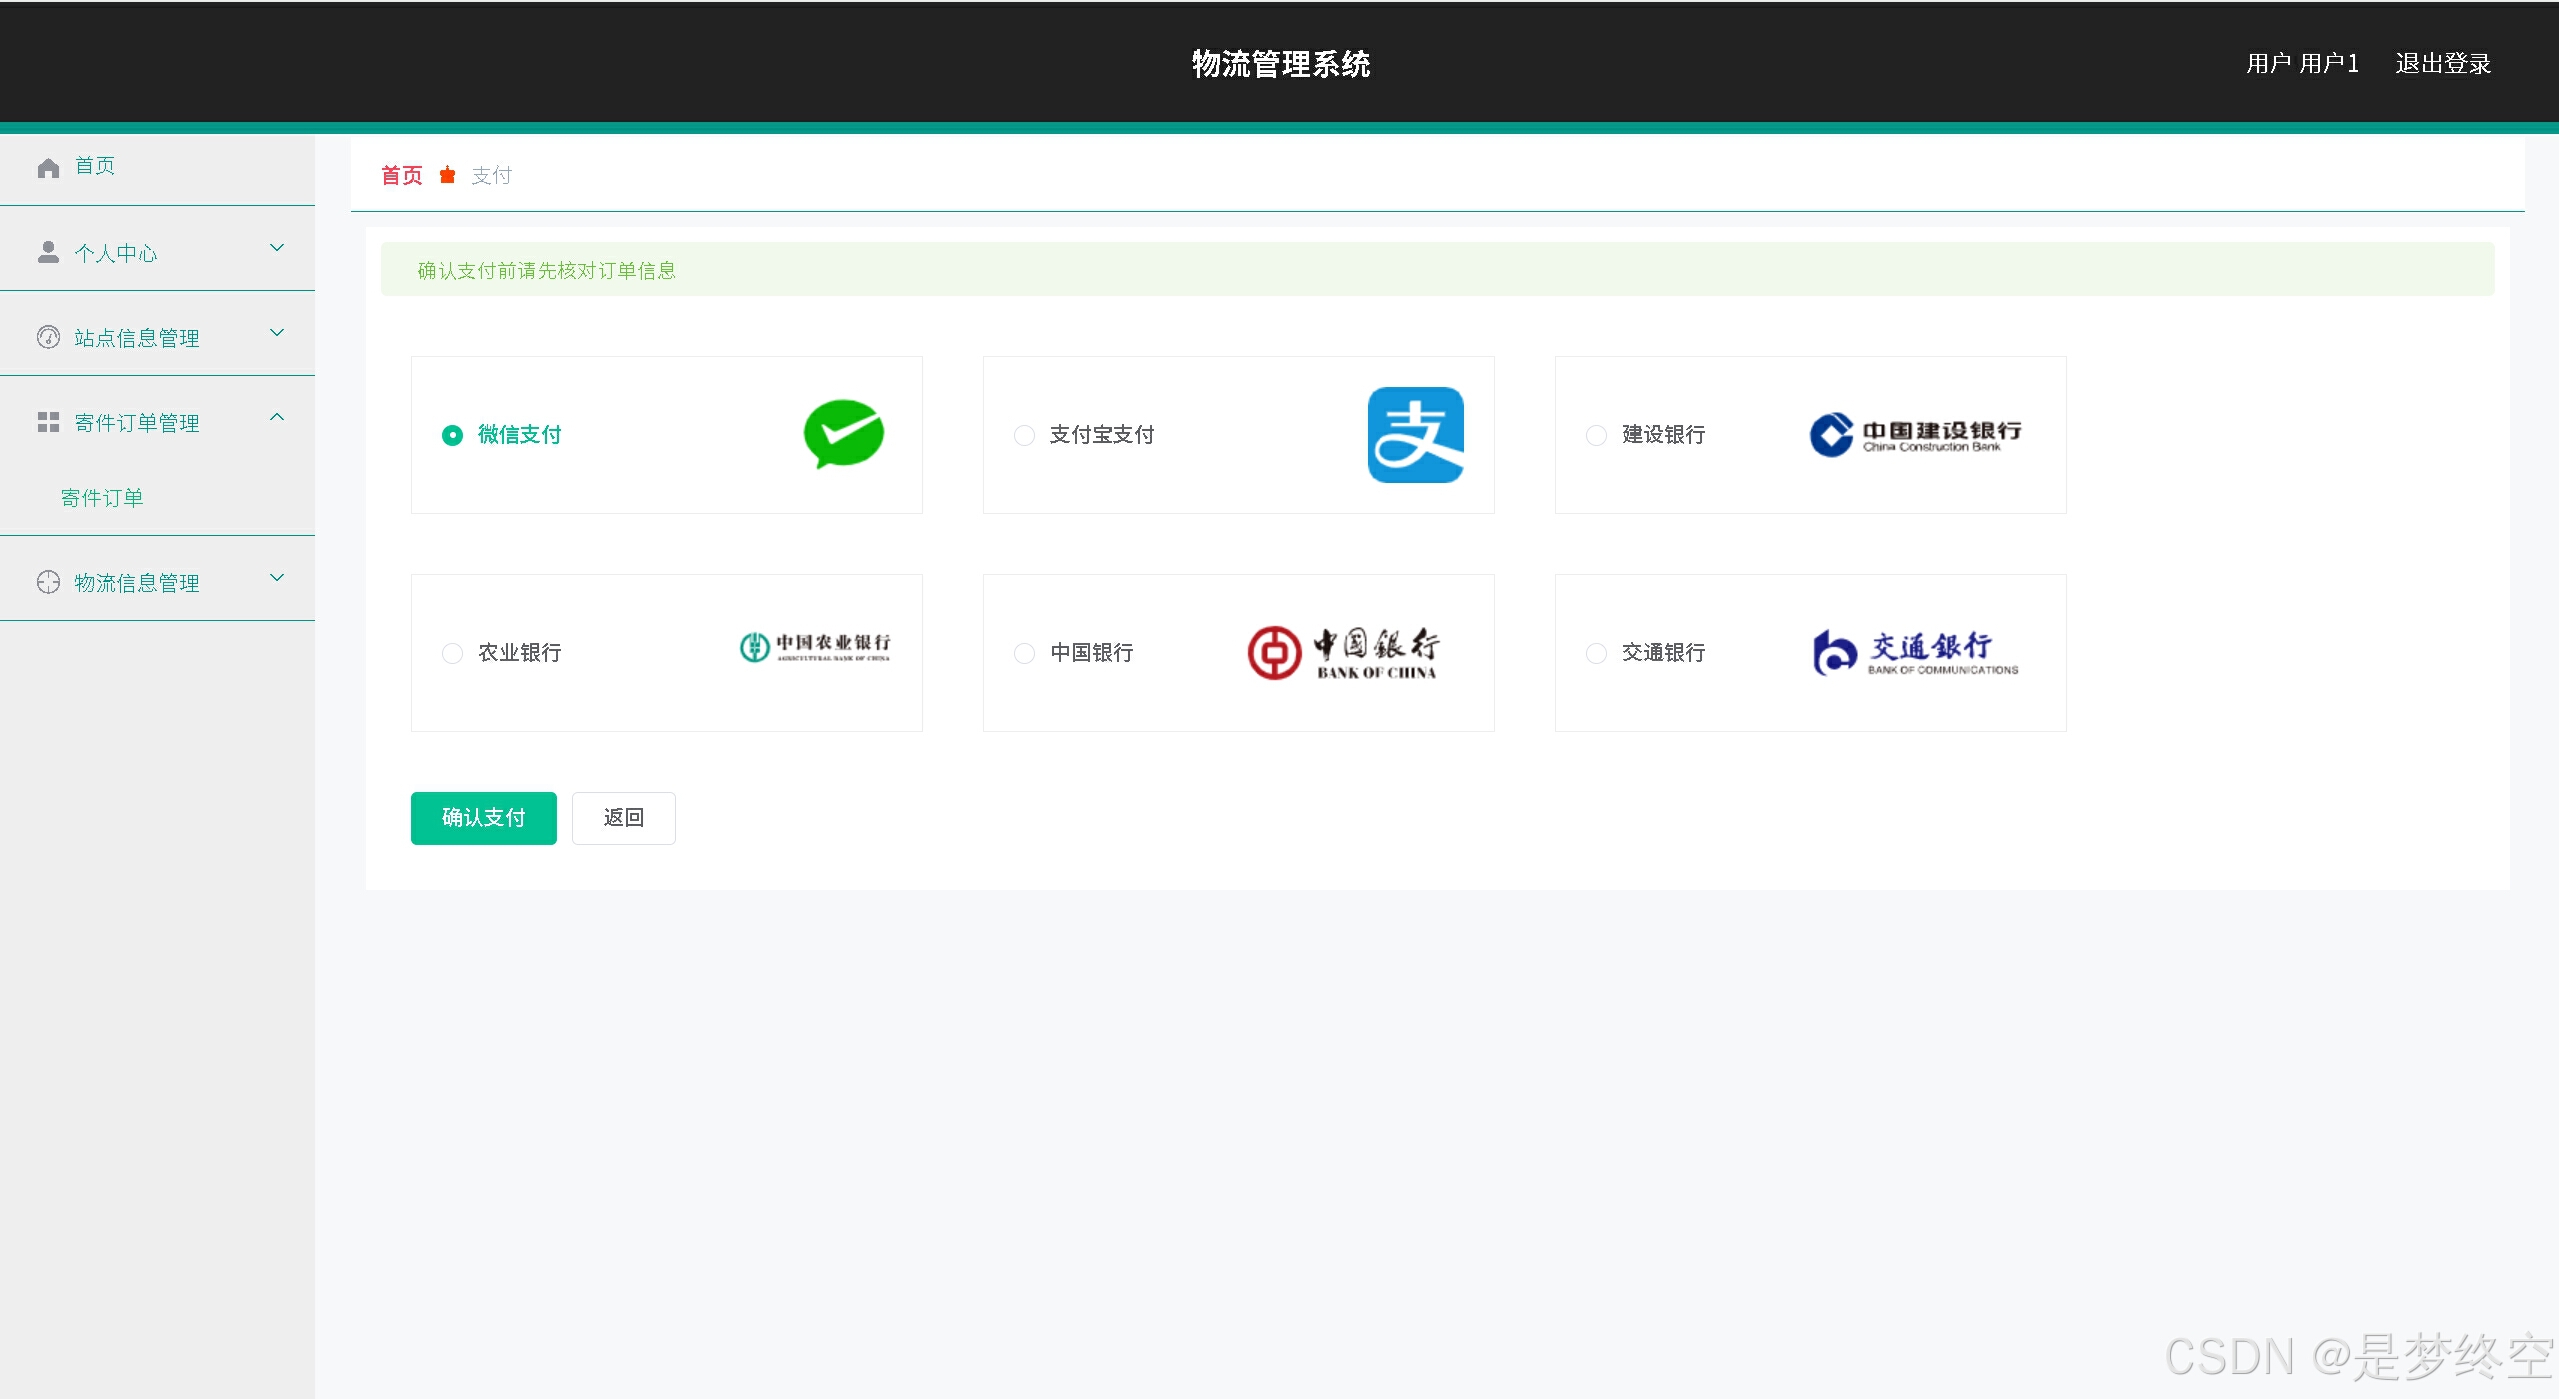Pick the 交通银行 radio button
This screenshot has height=1399, width=2559.
tap(1596, 653)
